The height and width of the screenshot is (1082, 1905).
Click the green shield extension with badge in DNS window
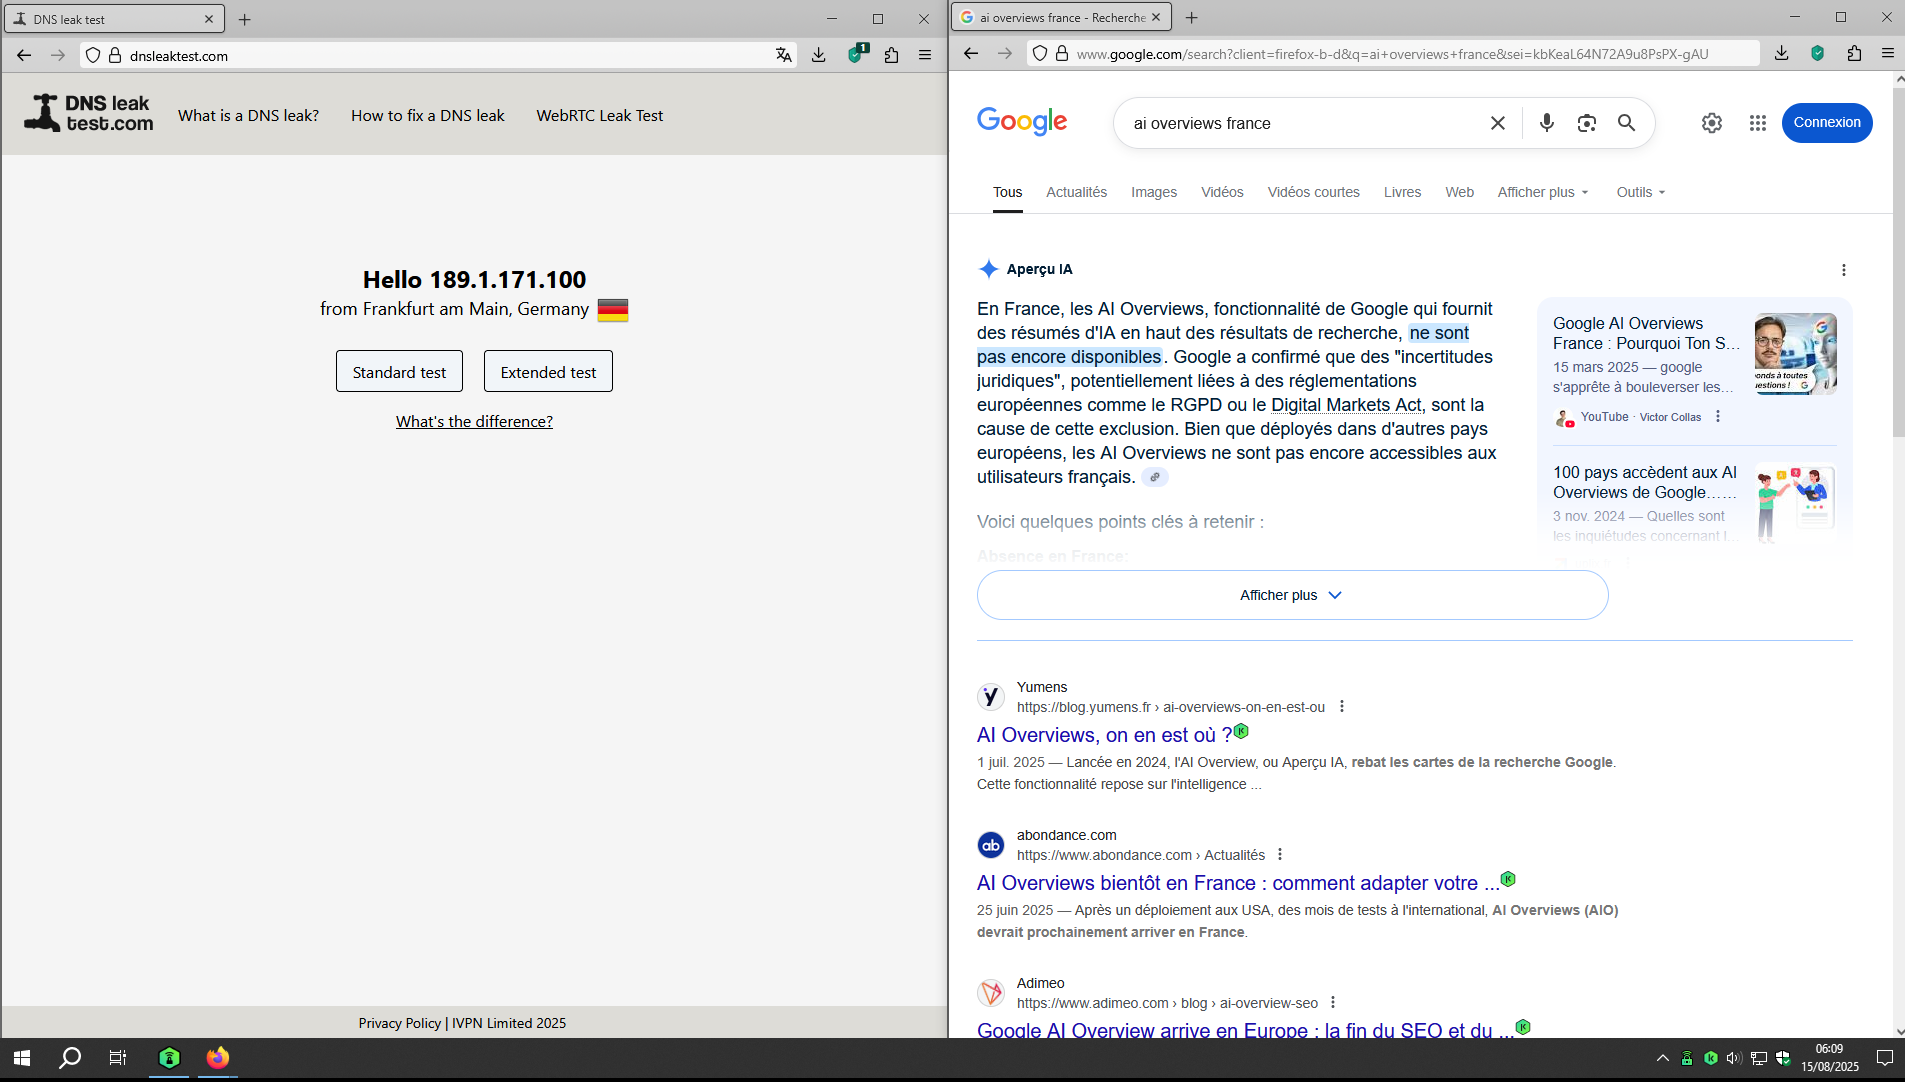coord(856,54)
